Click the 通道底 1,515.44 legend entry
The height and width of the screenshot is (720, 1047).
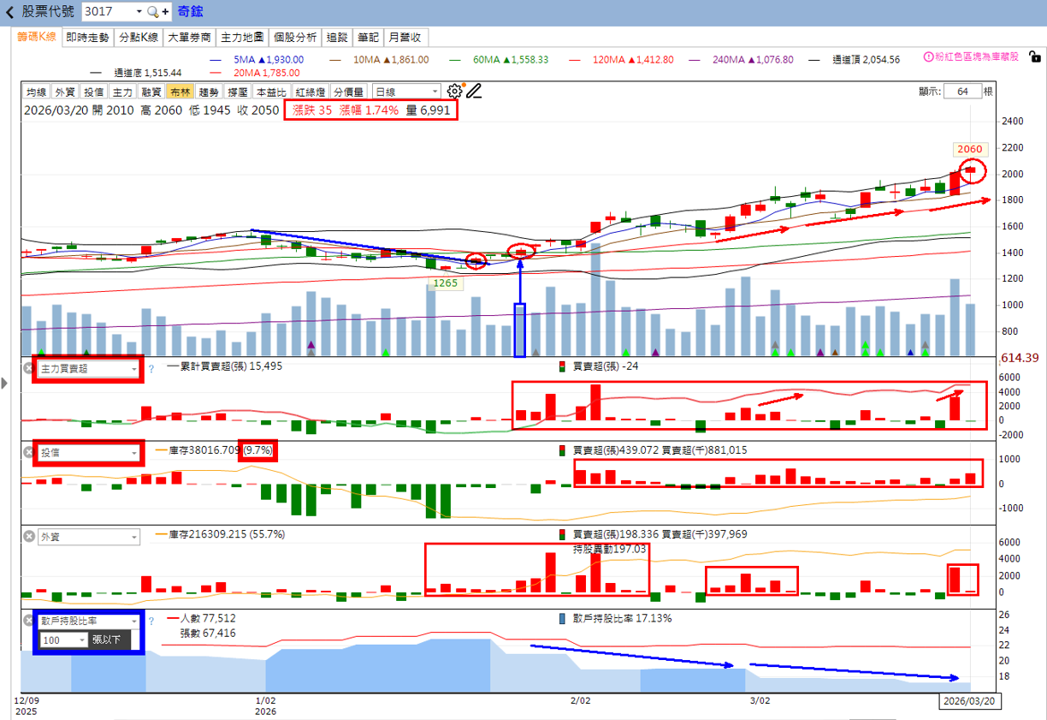click(x=136, y=73)
